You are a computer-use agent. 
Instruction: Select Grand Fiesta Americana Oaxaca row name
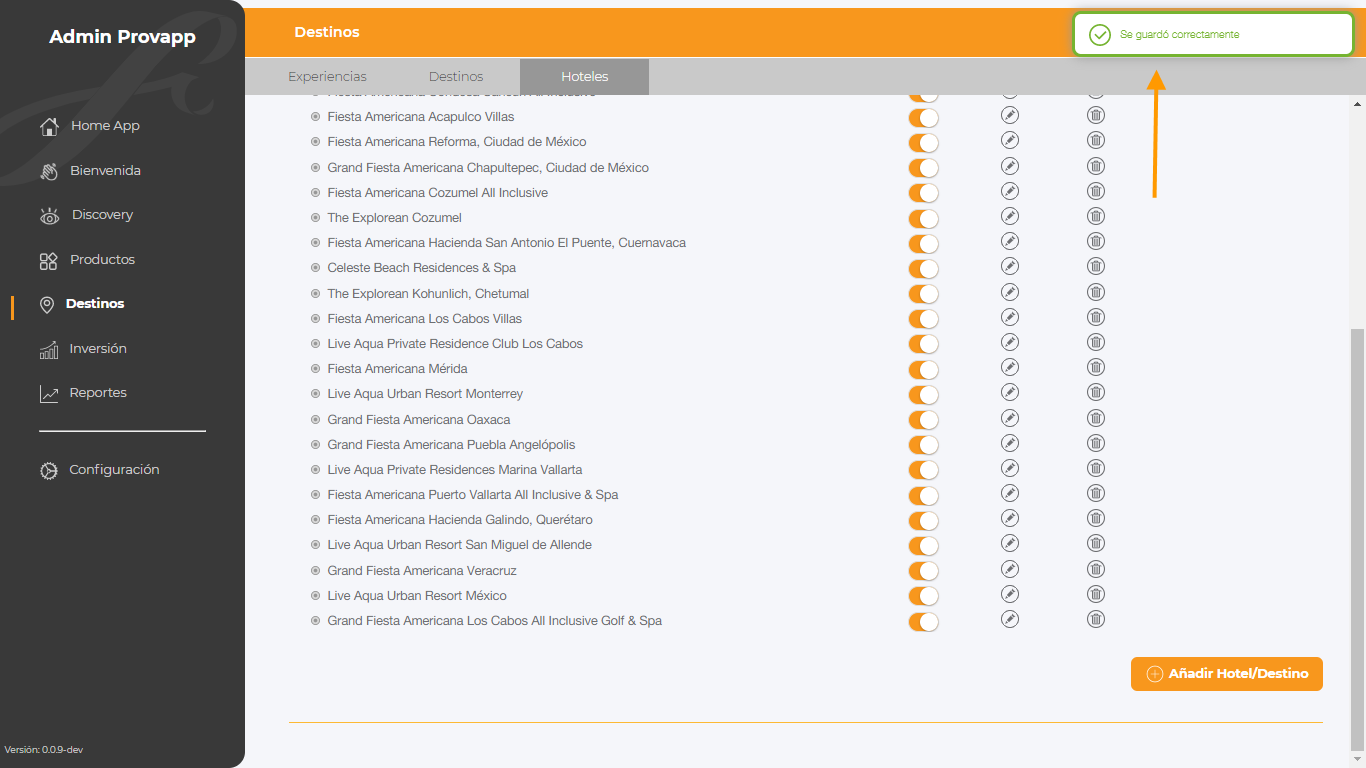419,420
